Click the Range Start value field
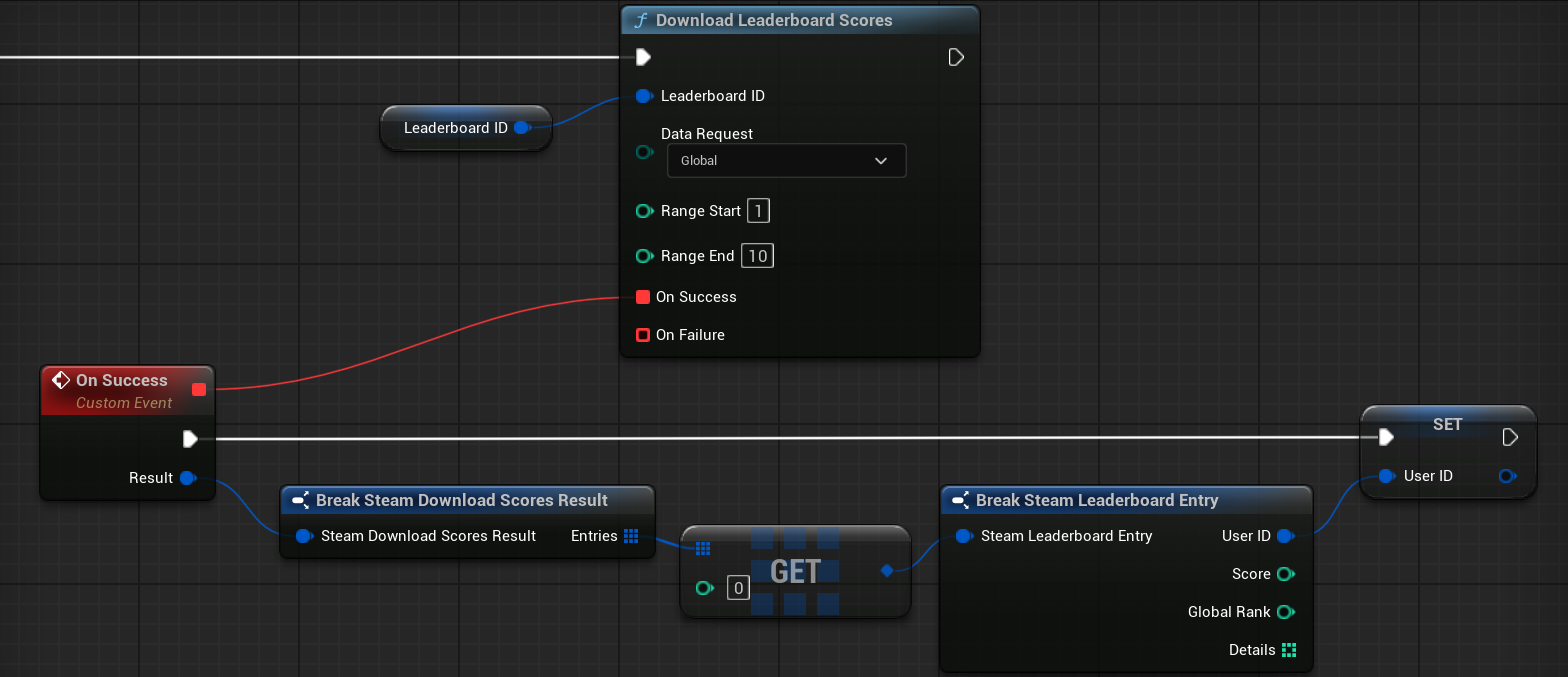 pos(758,211)
